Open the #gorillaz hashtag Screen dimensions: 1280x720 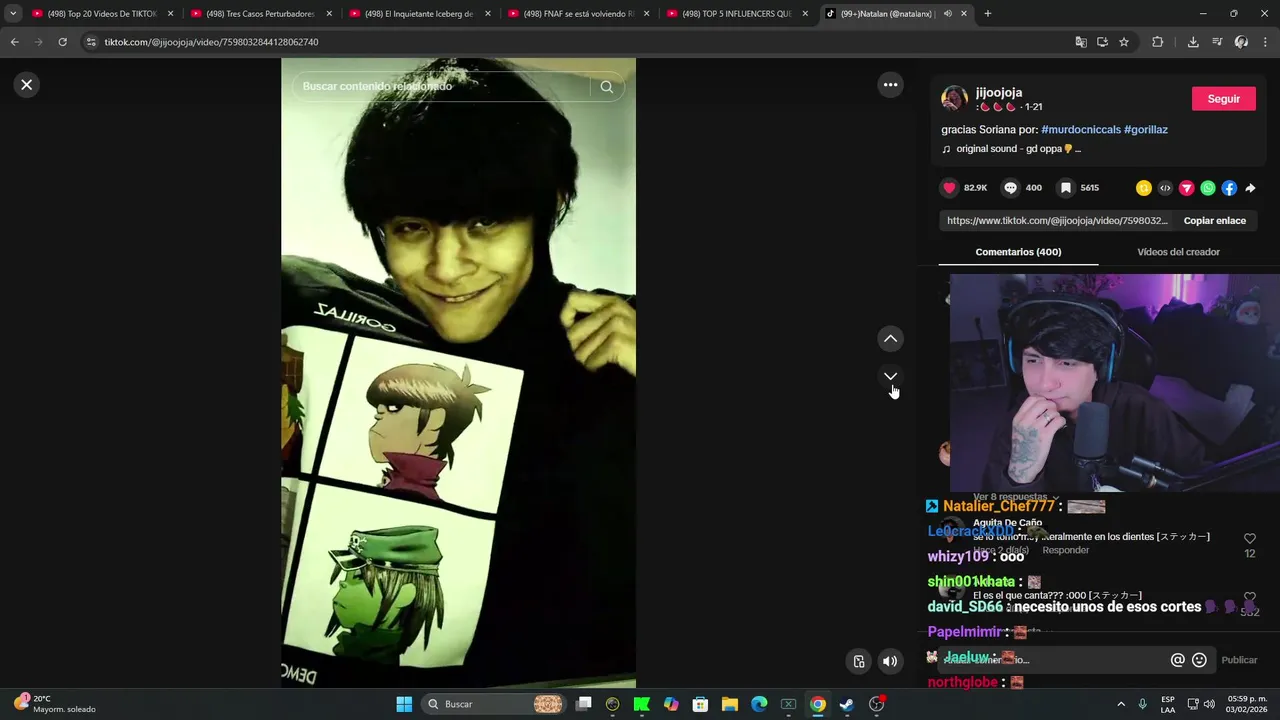(1146, 130)
